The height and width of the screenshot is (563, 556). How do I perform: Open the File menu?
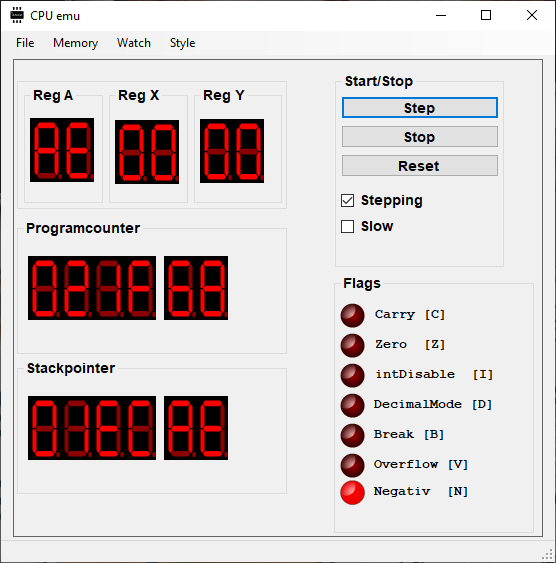25,43
